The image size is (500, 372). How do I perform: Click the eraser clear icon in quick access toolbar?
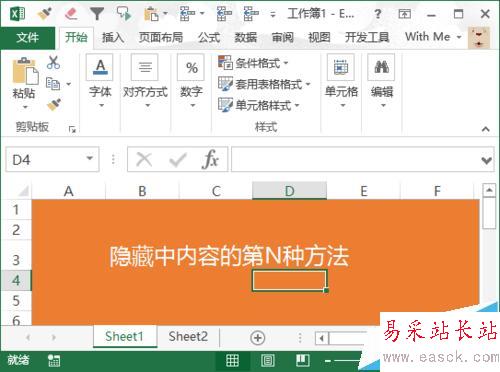71,14
